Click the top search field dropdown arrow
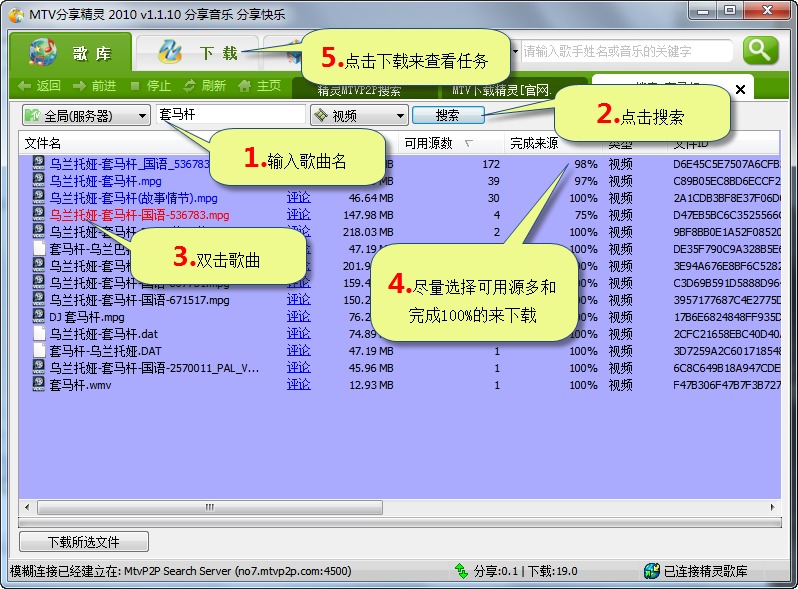The height and width of the screenshot is (589, 798). [x=515, y=51]
